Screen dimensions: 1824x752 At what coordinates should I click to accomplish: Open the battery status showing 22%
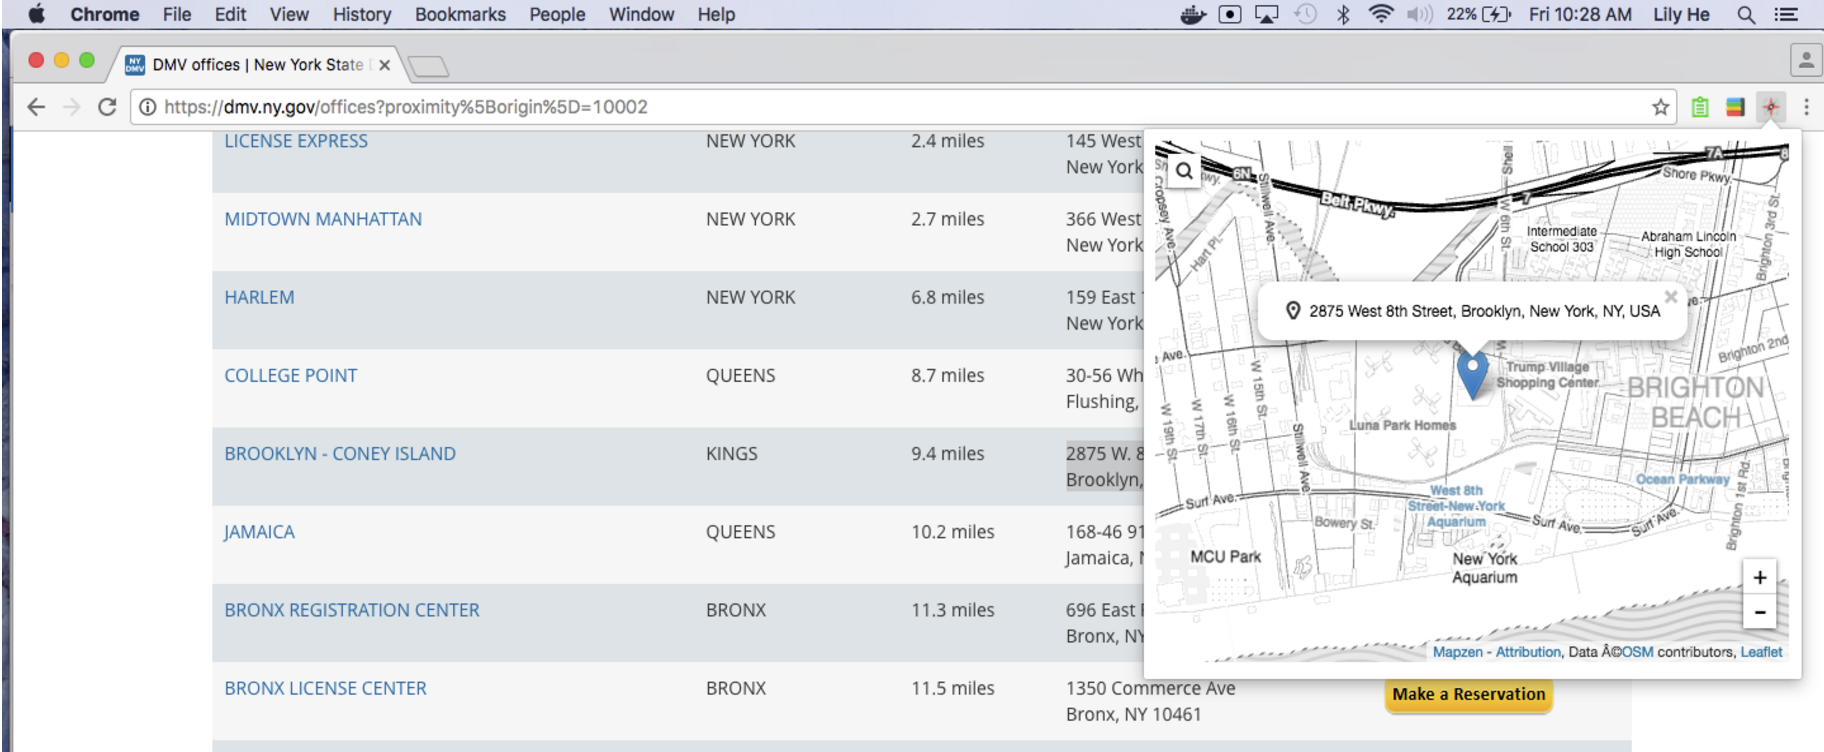(1479, 14)
